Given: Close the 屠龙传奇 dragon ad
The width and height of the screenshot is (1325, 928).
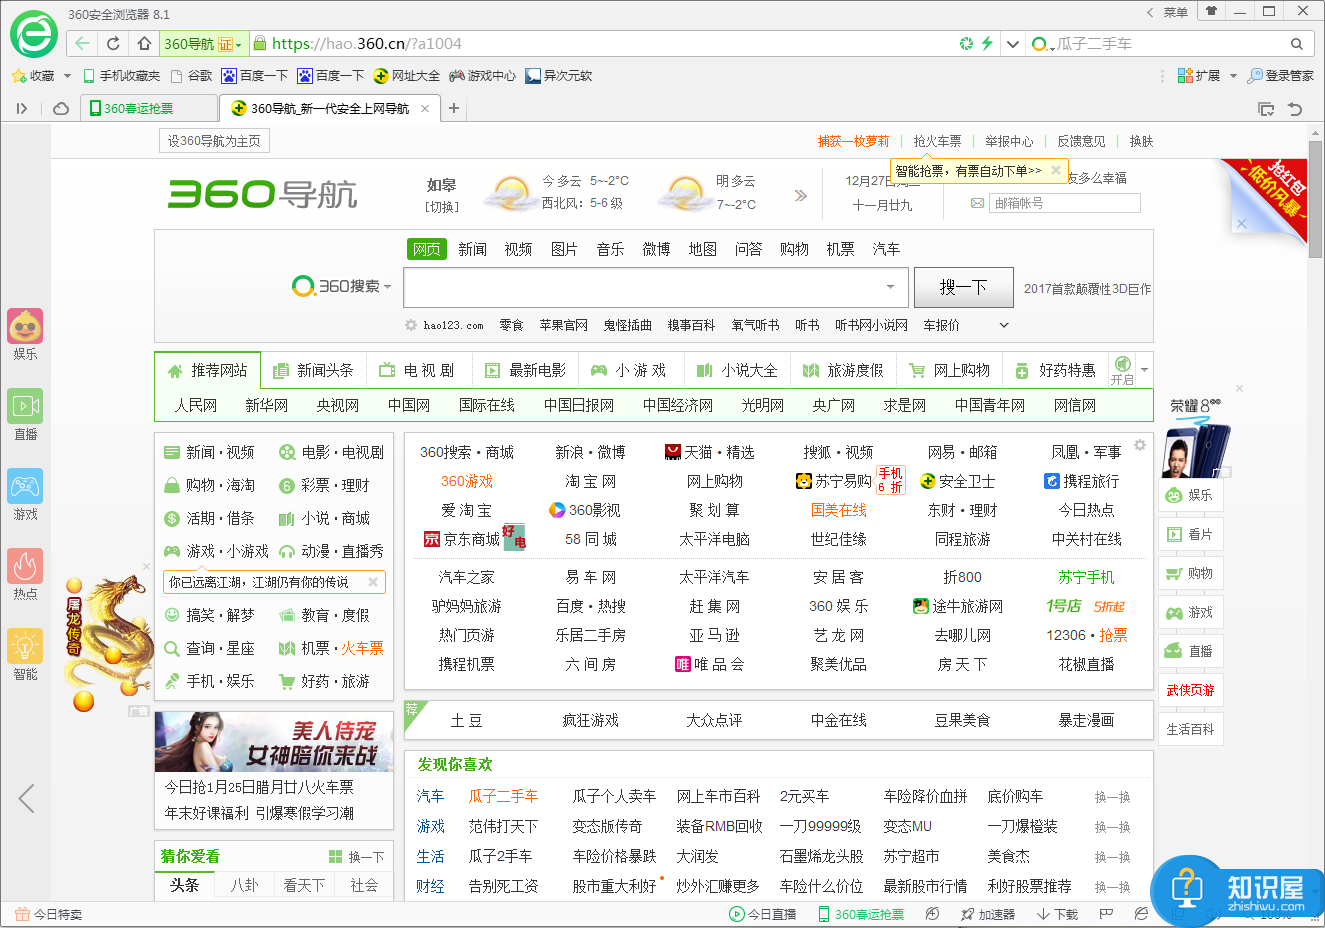Looking at the screenshot, I should pyautogui.click(x=146, y=567).
